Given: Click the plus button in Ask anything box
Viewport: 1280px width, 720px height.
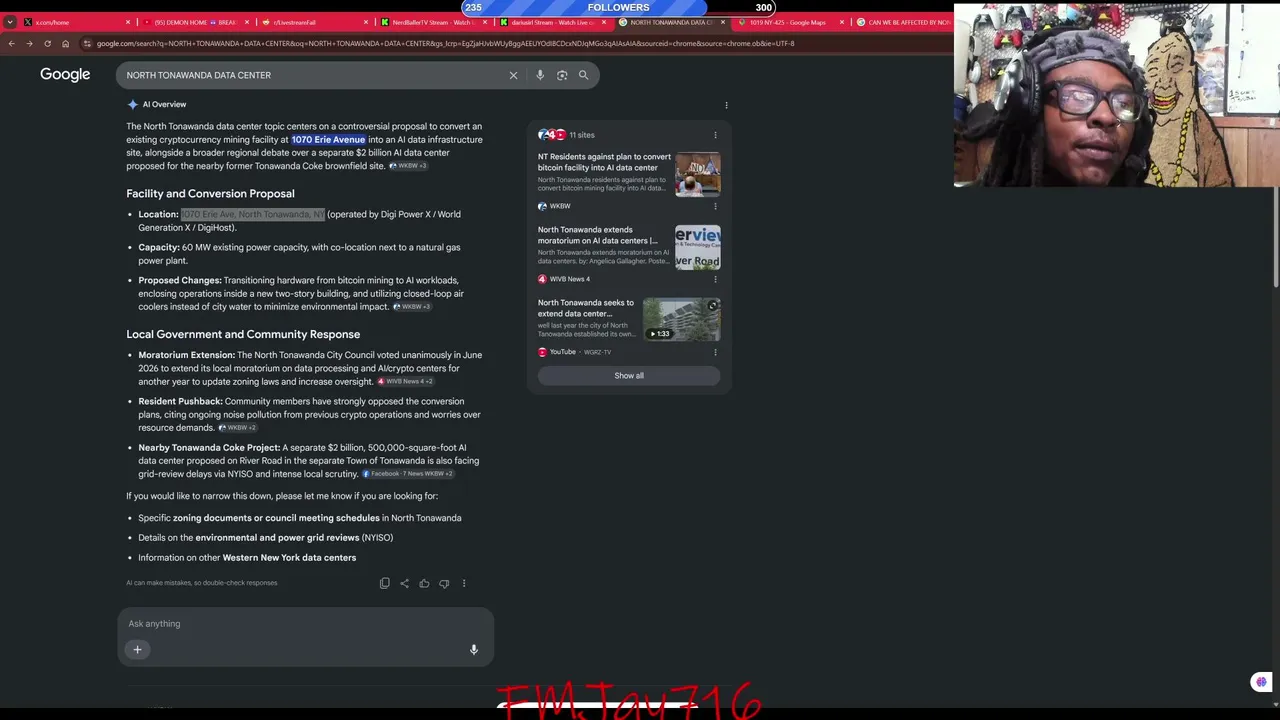Looking at the screenshot, I should tap(138, 650).
